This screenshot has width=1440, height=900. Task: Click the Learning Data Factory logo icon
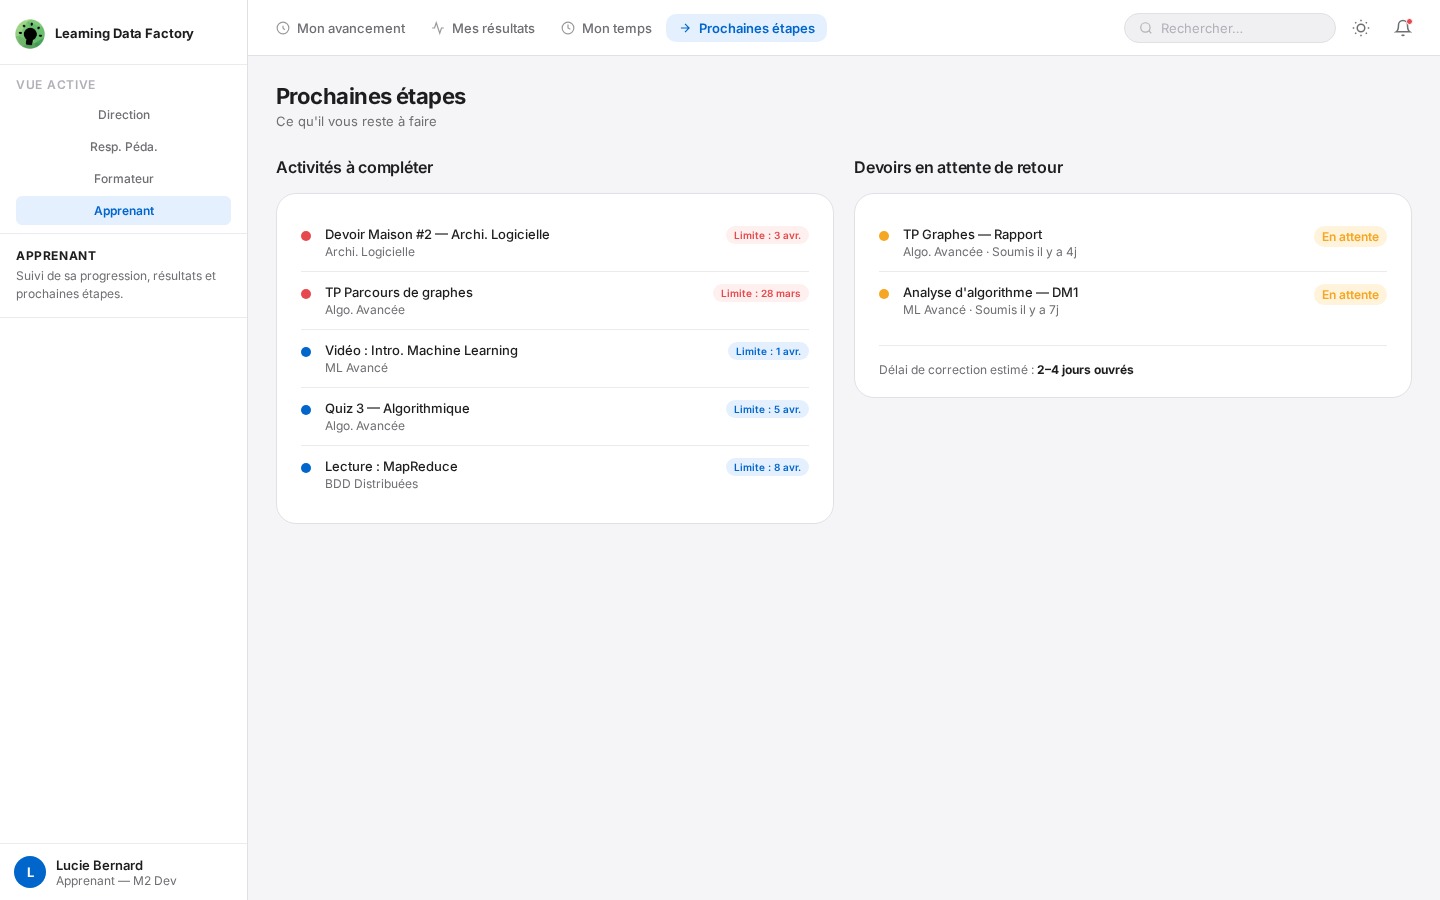(x=30, y=34)
